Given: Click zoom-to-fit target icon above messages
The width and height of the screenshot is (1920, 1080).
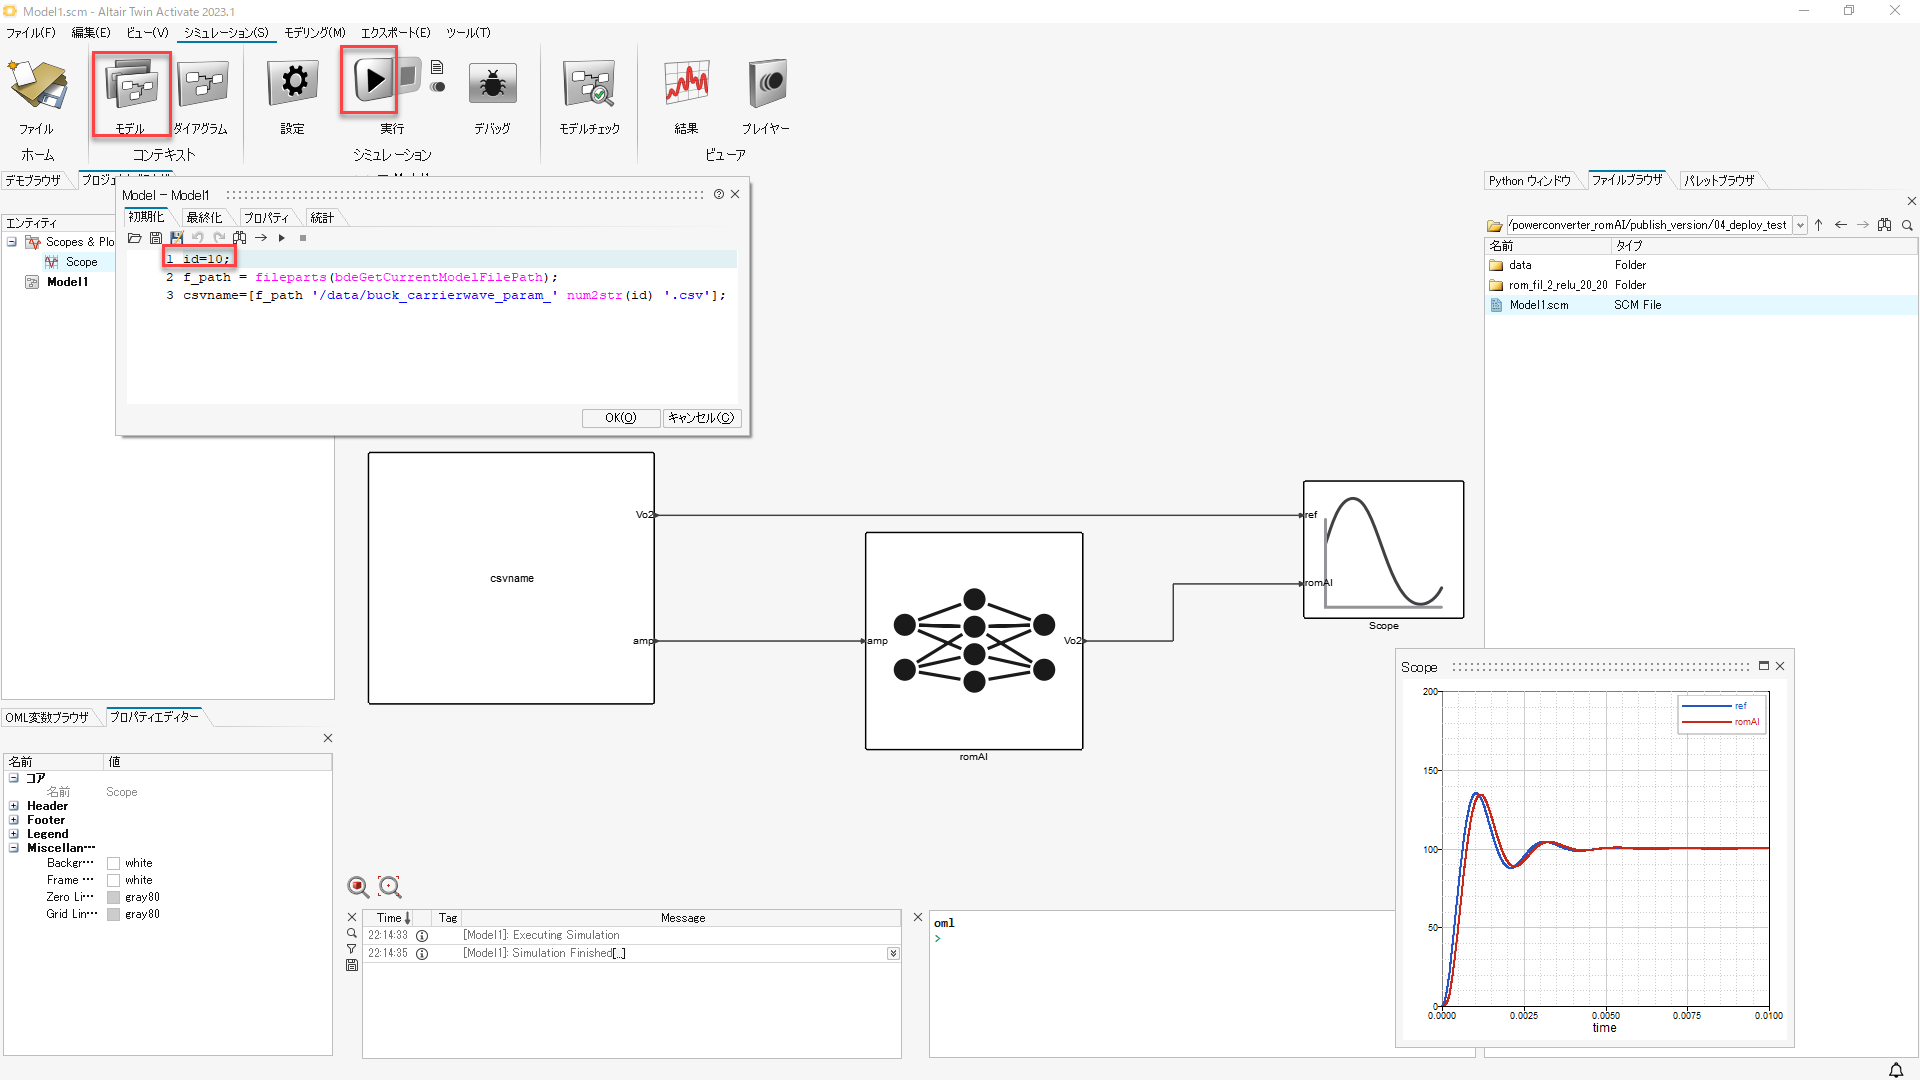Looking at the screenshot, I should coord(389,887).
